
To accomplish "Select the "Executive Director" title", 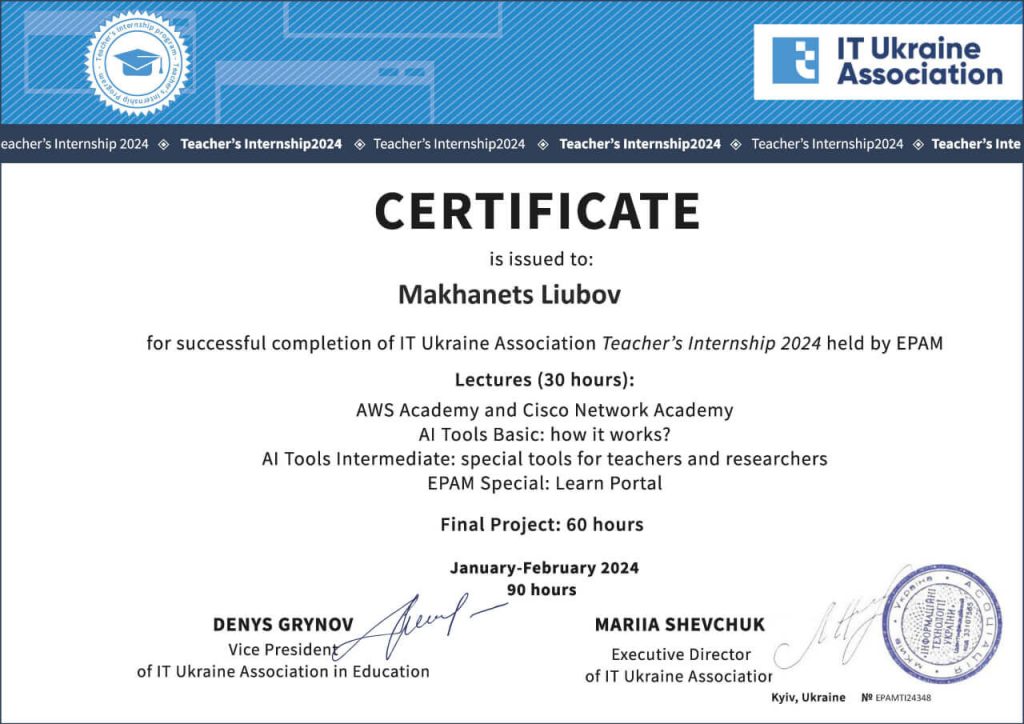I will (680, 654).
